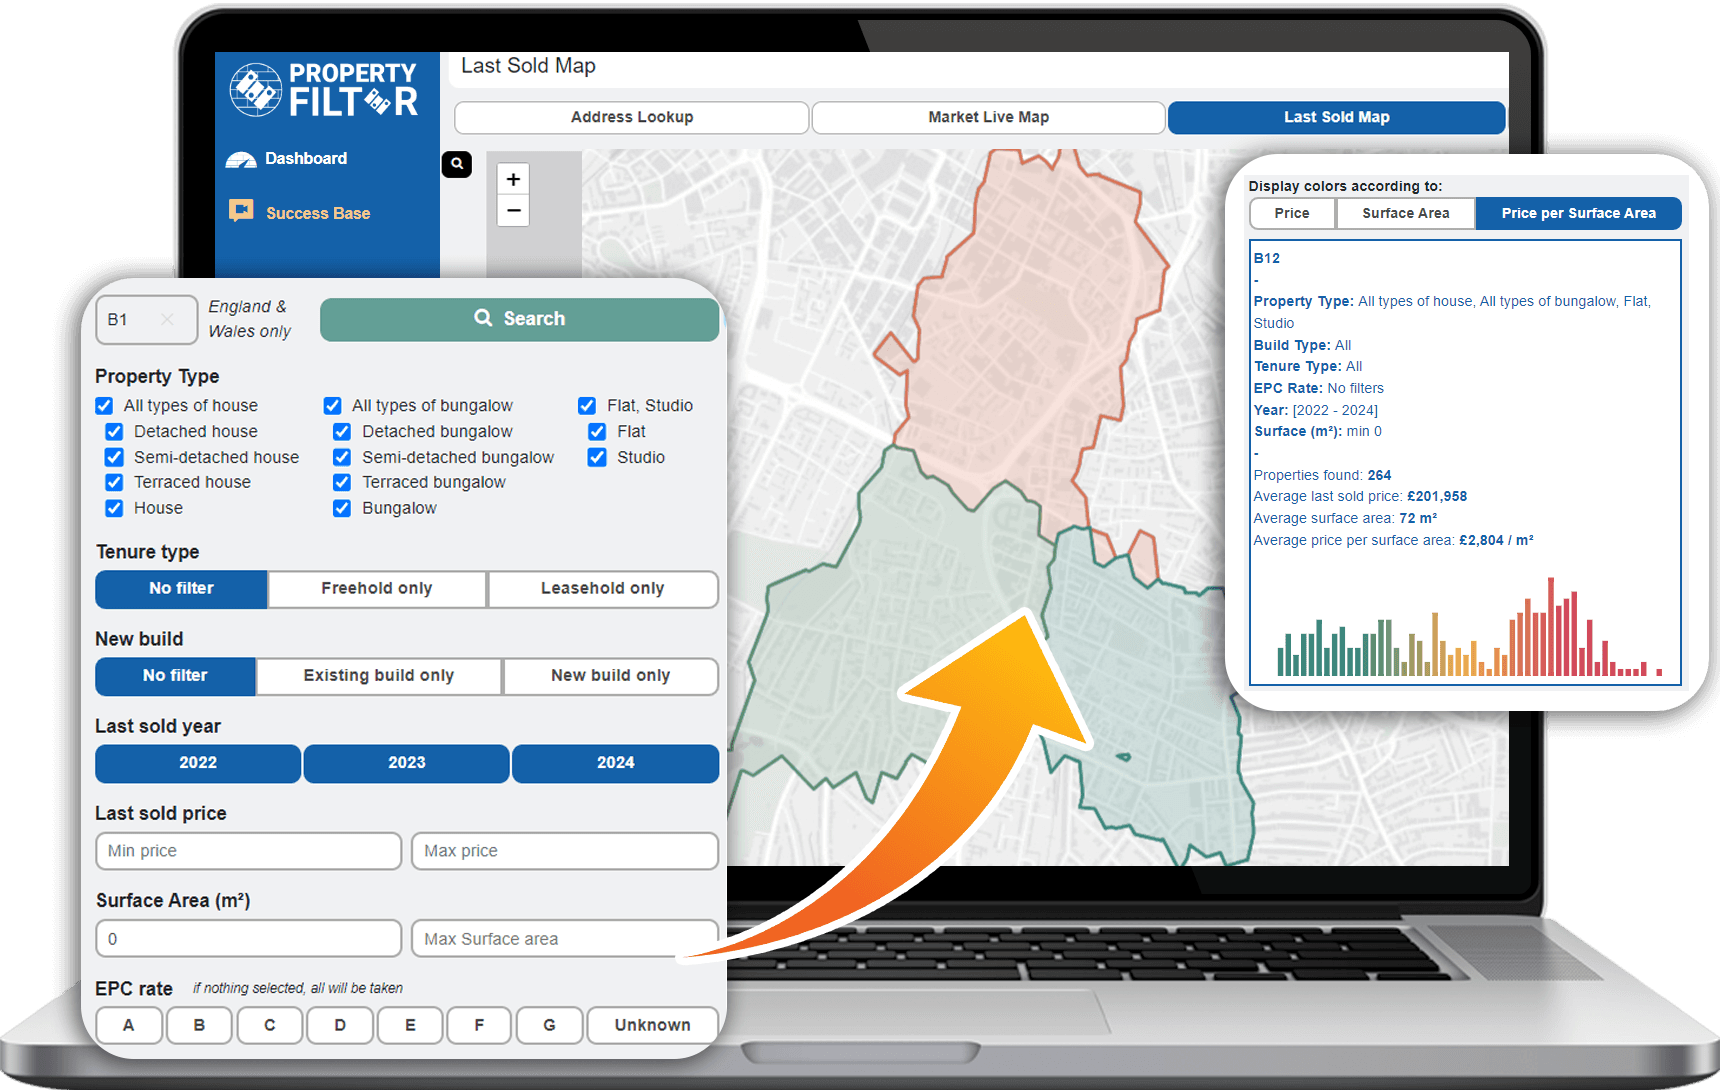Toggle Detached house checkbox
The height and width of the screenshot is (1090, 1720).
pos(114,432)
